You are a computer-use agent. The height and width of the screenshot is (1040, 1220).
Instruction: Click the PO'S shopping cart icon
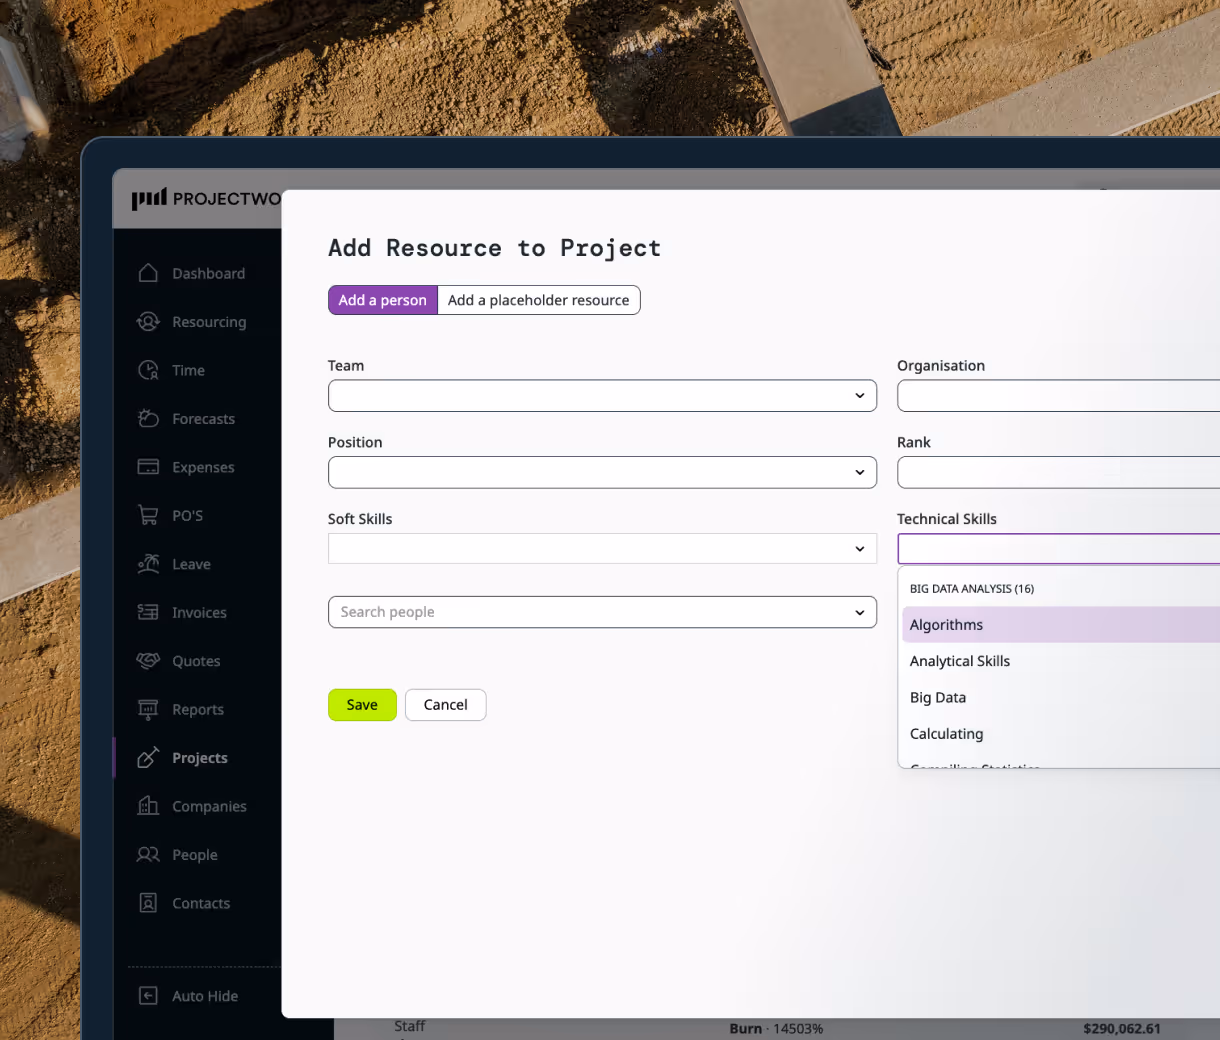pos(148,515)
